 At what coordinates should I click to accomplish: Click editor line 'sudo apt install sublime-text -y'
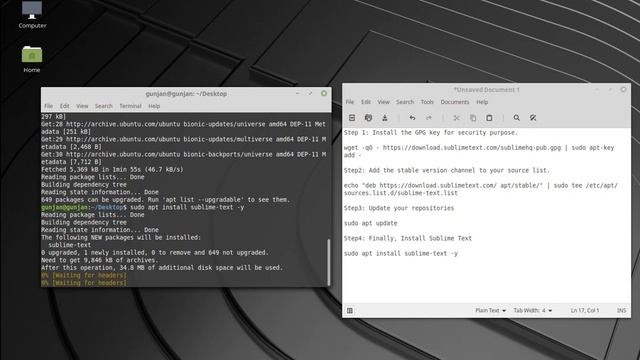401,253
